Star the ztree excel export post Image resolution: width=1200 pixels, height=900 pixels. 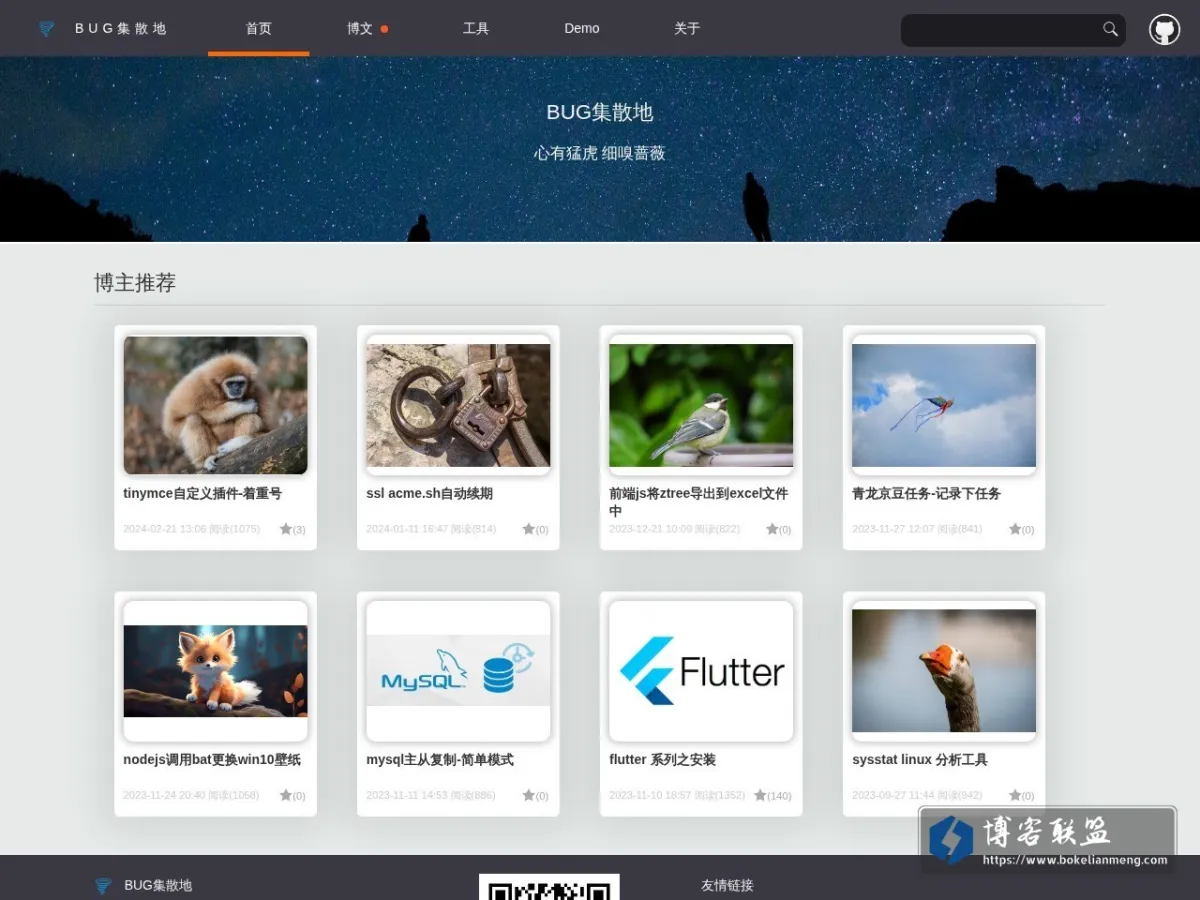tap(771, 529)
